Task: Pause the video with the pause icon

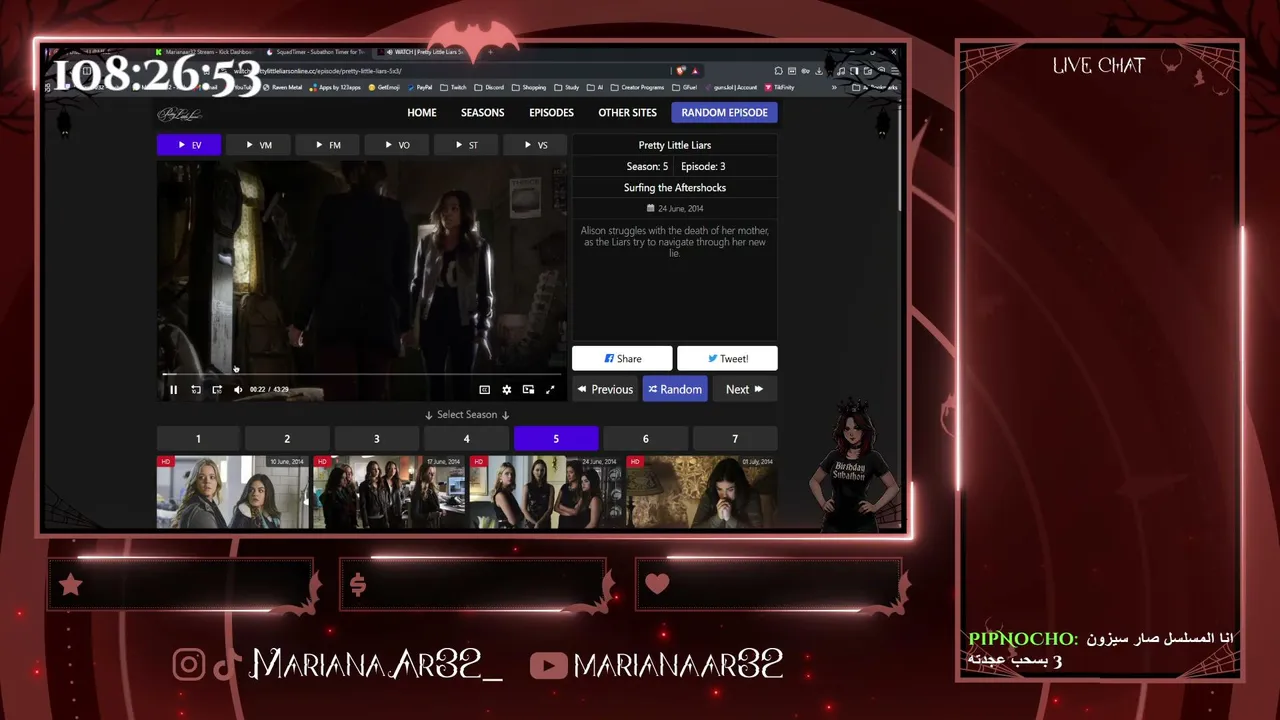Action: pos(173,390)
